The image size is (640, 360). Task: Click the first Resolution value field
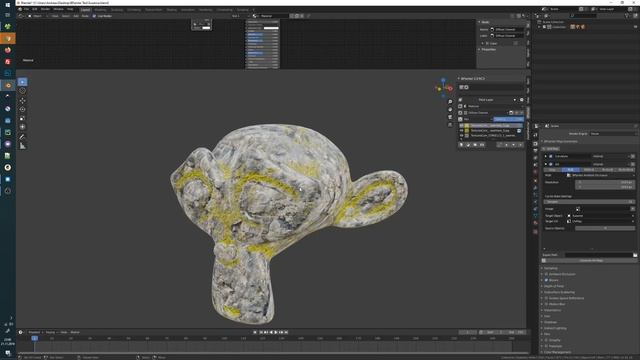pos(605,182)
